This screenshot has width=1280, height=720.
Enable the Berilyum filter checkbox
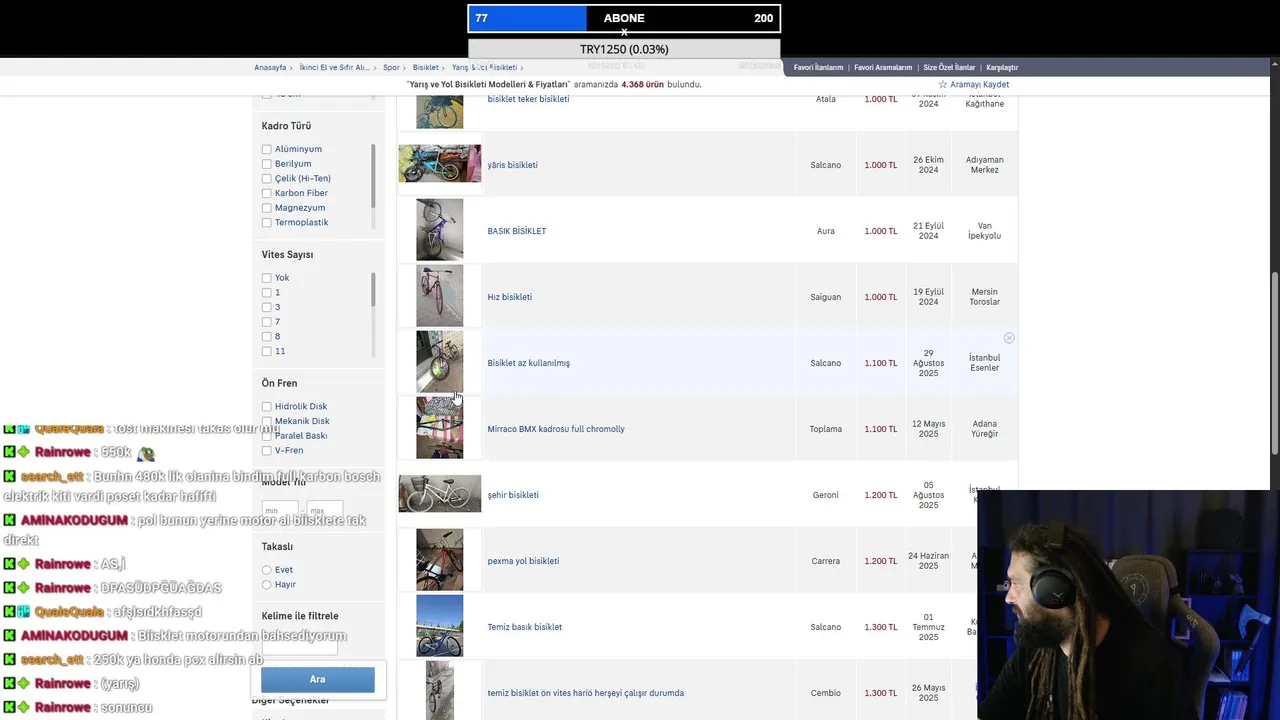(267, 164)
